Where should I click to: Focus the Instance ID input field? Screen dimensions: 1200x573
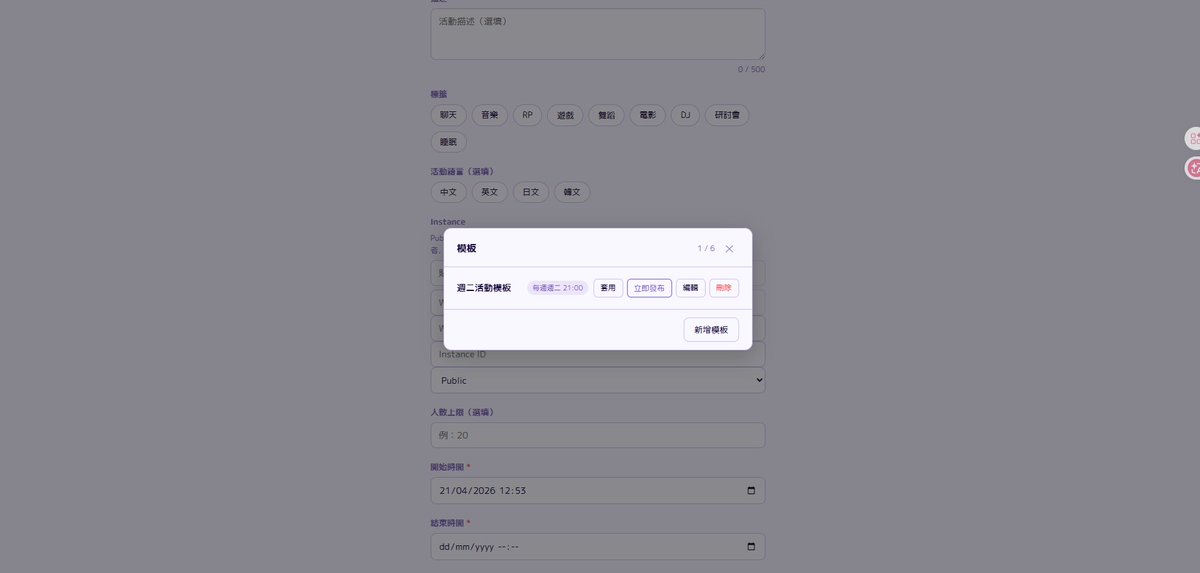point(598,354)
